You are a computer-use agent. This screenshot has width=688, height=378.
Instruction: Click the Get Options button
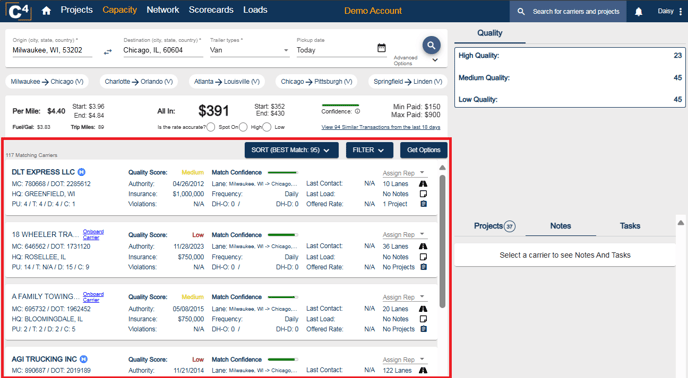[x=423, y=150]
